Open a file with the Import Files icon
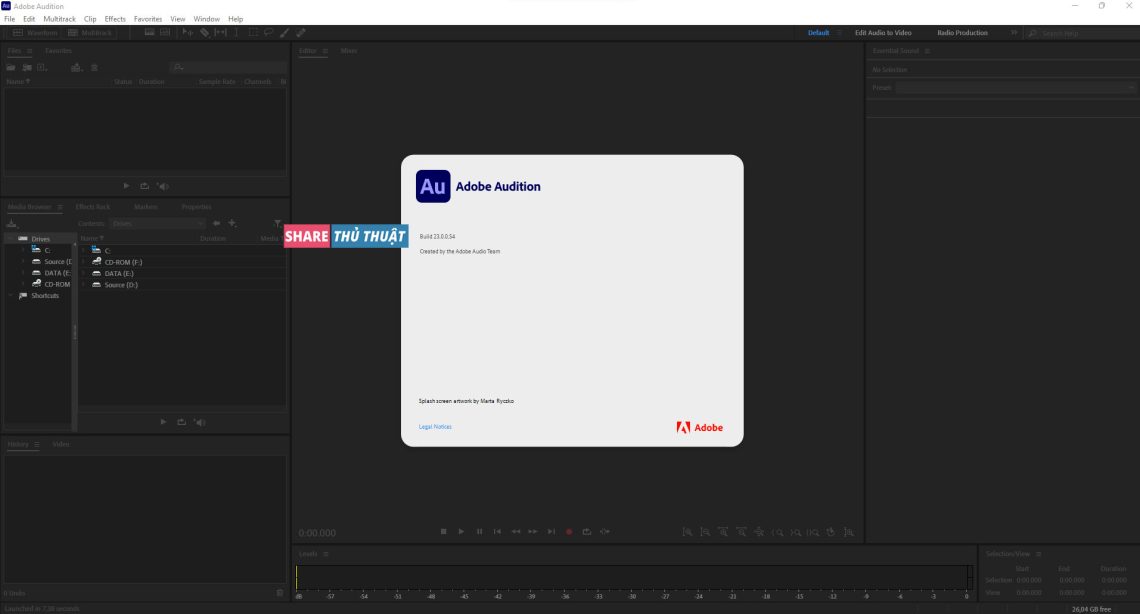 pyautogui.click(x=11, y=67)
